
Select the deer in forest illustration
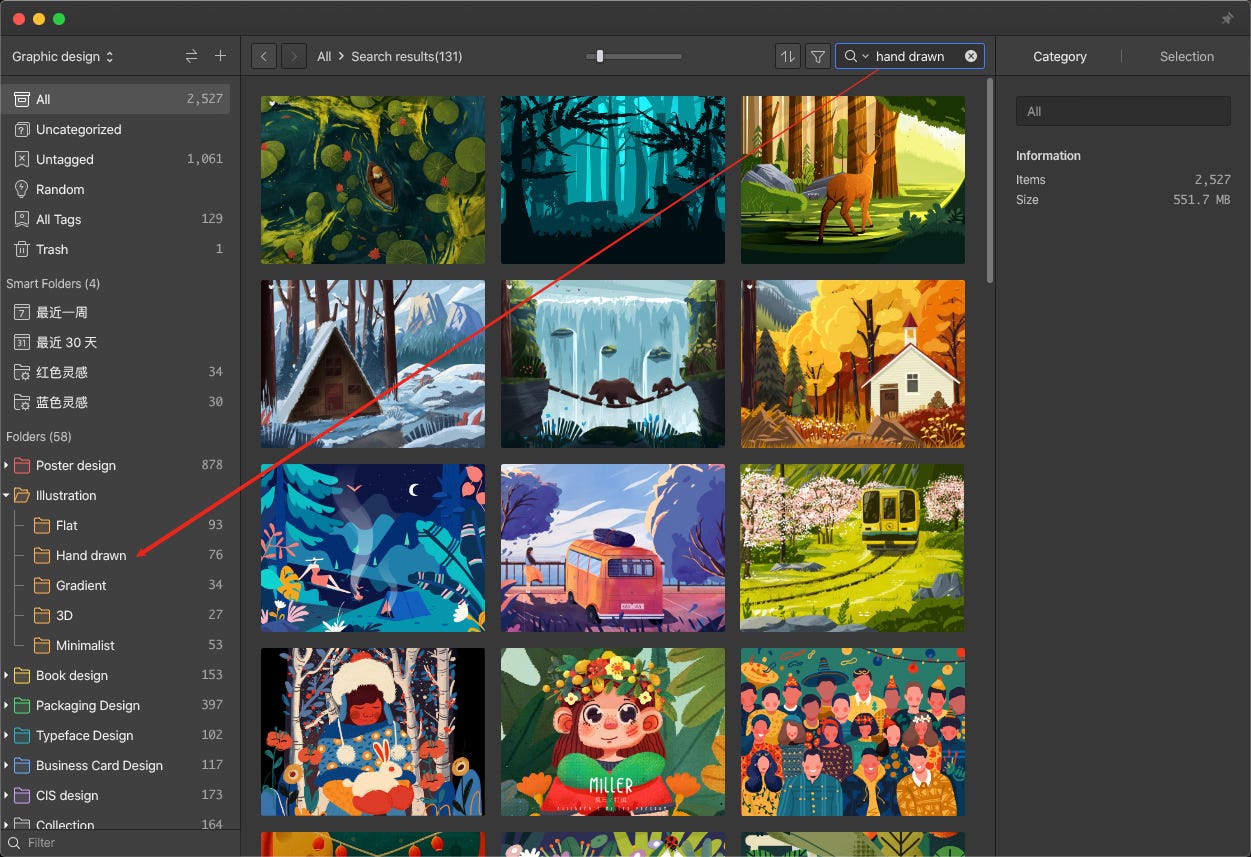tap(853, 180)
